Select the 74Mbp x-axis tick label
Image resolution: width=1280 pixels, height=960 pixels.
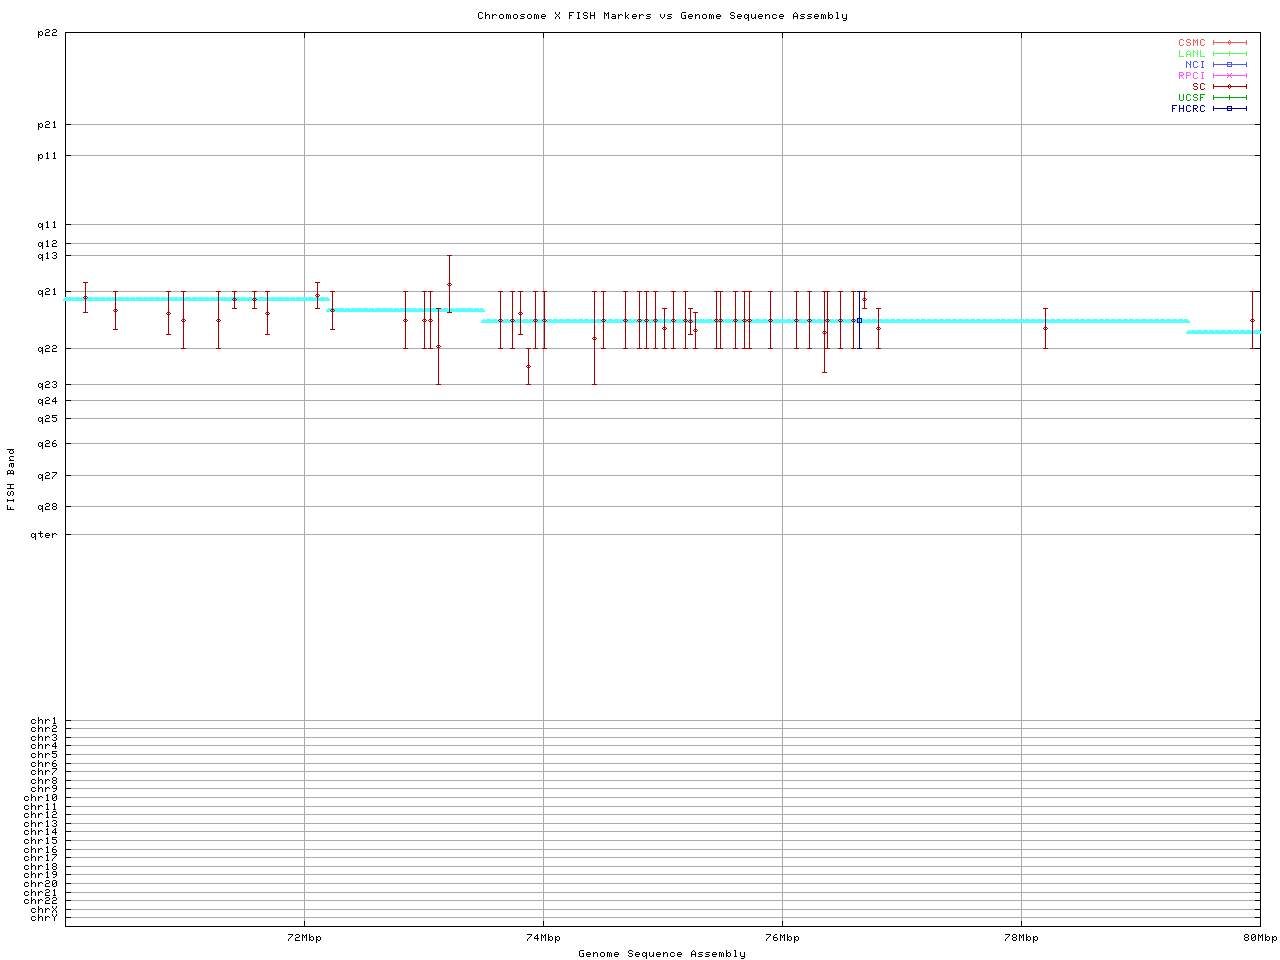(x=543, y=938)
